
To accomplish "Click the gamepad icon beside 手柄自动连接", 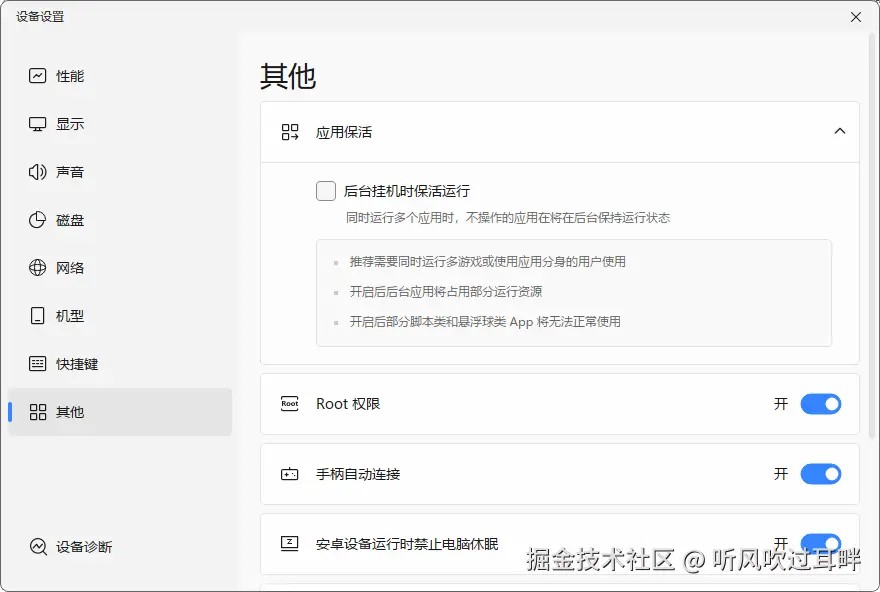I will pos(289,474).
